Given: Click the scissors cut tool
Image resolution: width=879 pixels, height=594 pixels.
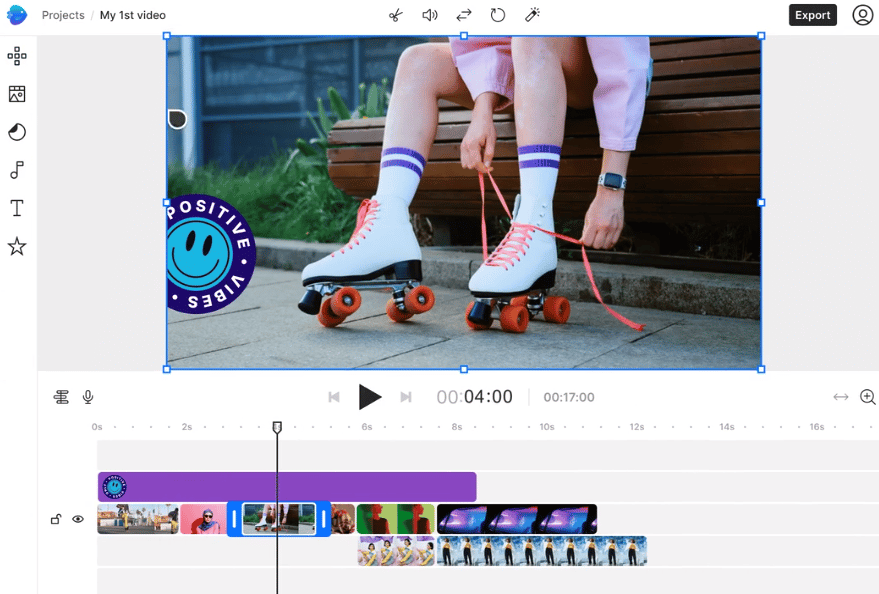Looking at the screenshot, I should click(x=396, y=15).
